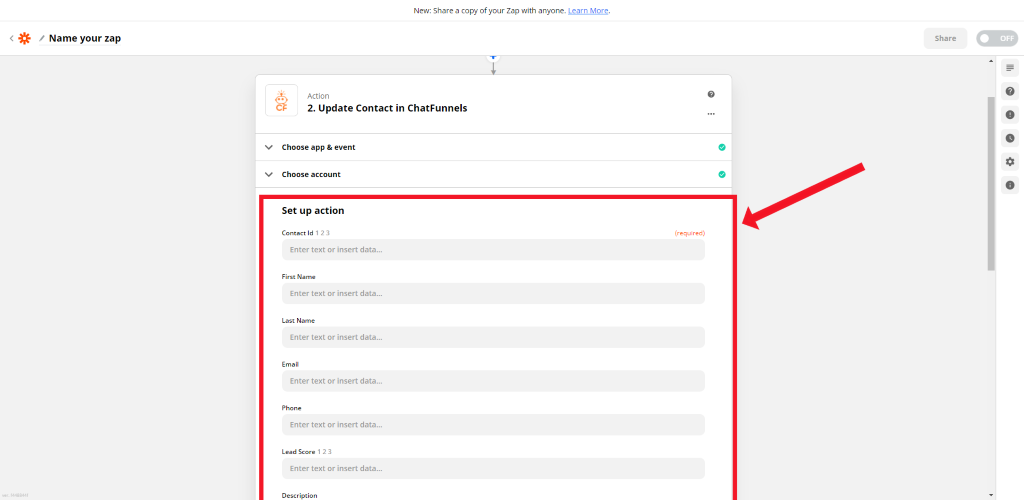Open the action step help question icon

711,94
